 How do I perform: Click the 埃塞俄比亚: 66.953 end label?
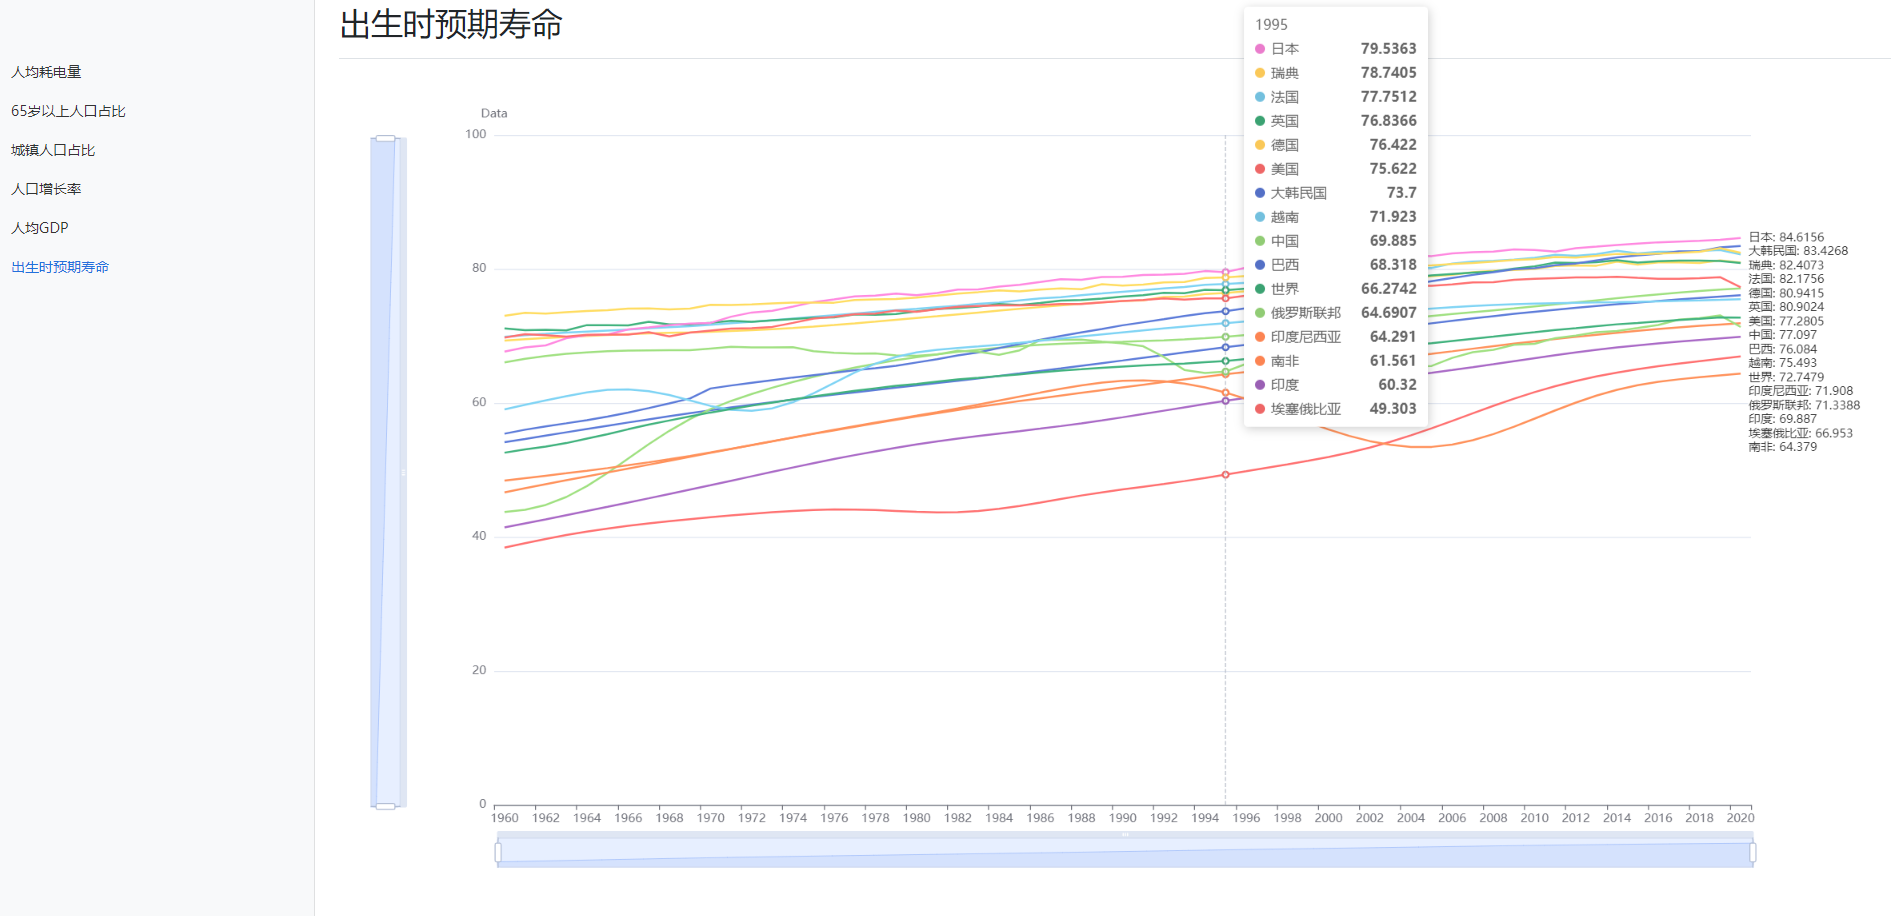tap(1801, 434)
